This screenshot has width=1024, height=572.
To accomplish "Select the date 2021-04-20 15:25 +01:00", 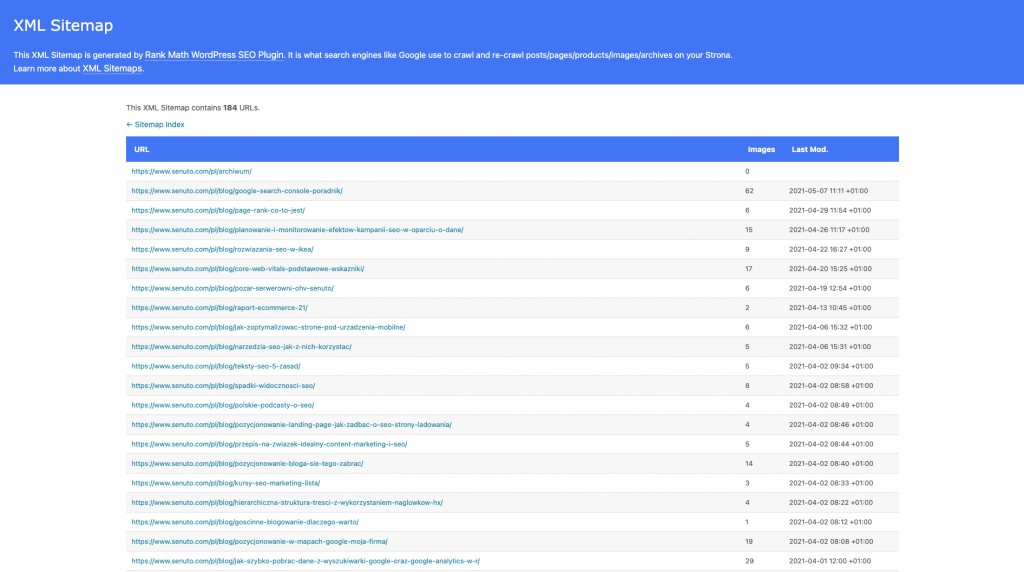I will (x=830, y=269).
